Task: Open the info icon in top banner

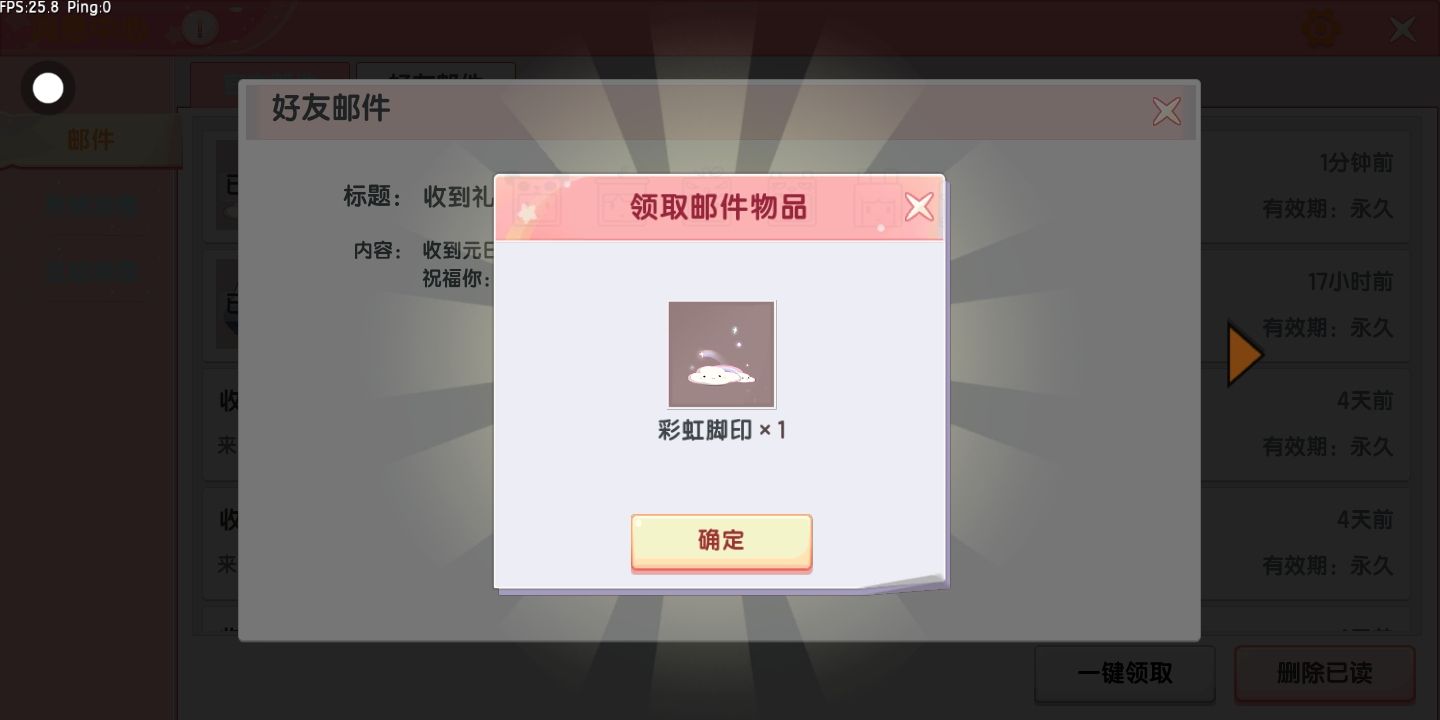Action: (x=200, y=29)
